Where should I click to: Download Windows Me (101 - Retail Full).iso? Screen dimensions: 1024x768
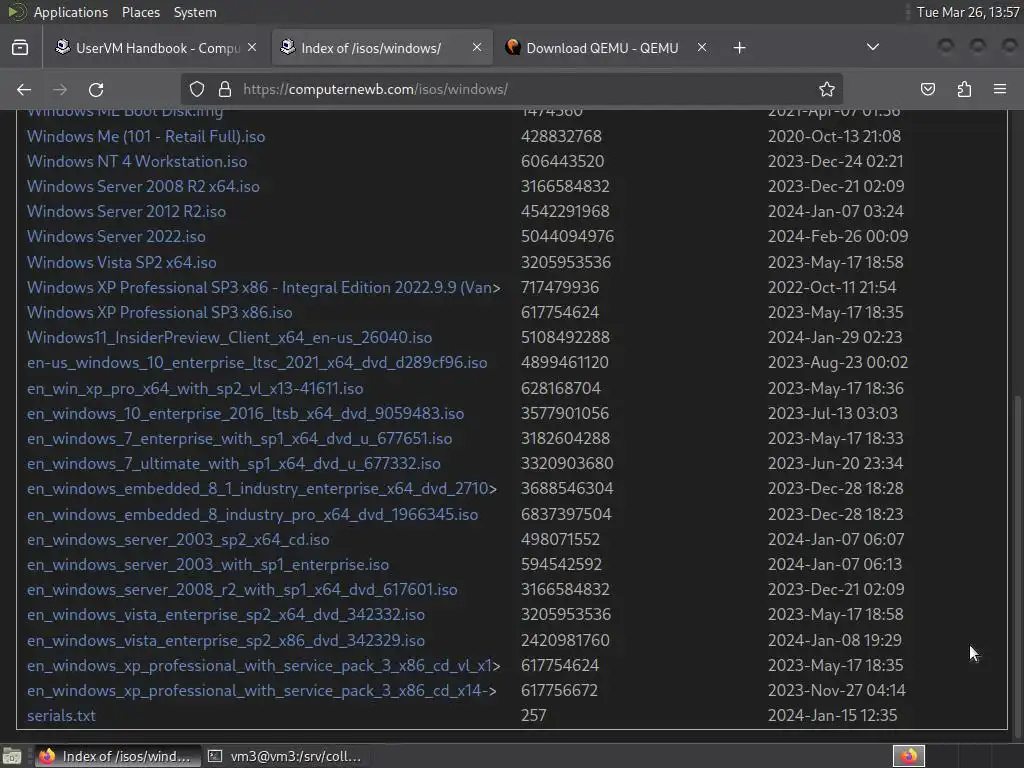click(x=146, y=136)
